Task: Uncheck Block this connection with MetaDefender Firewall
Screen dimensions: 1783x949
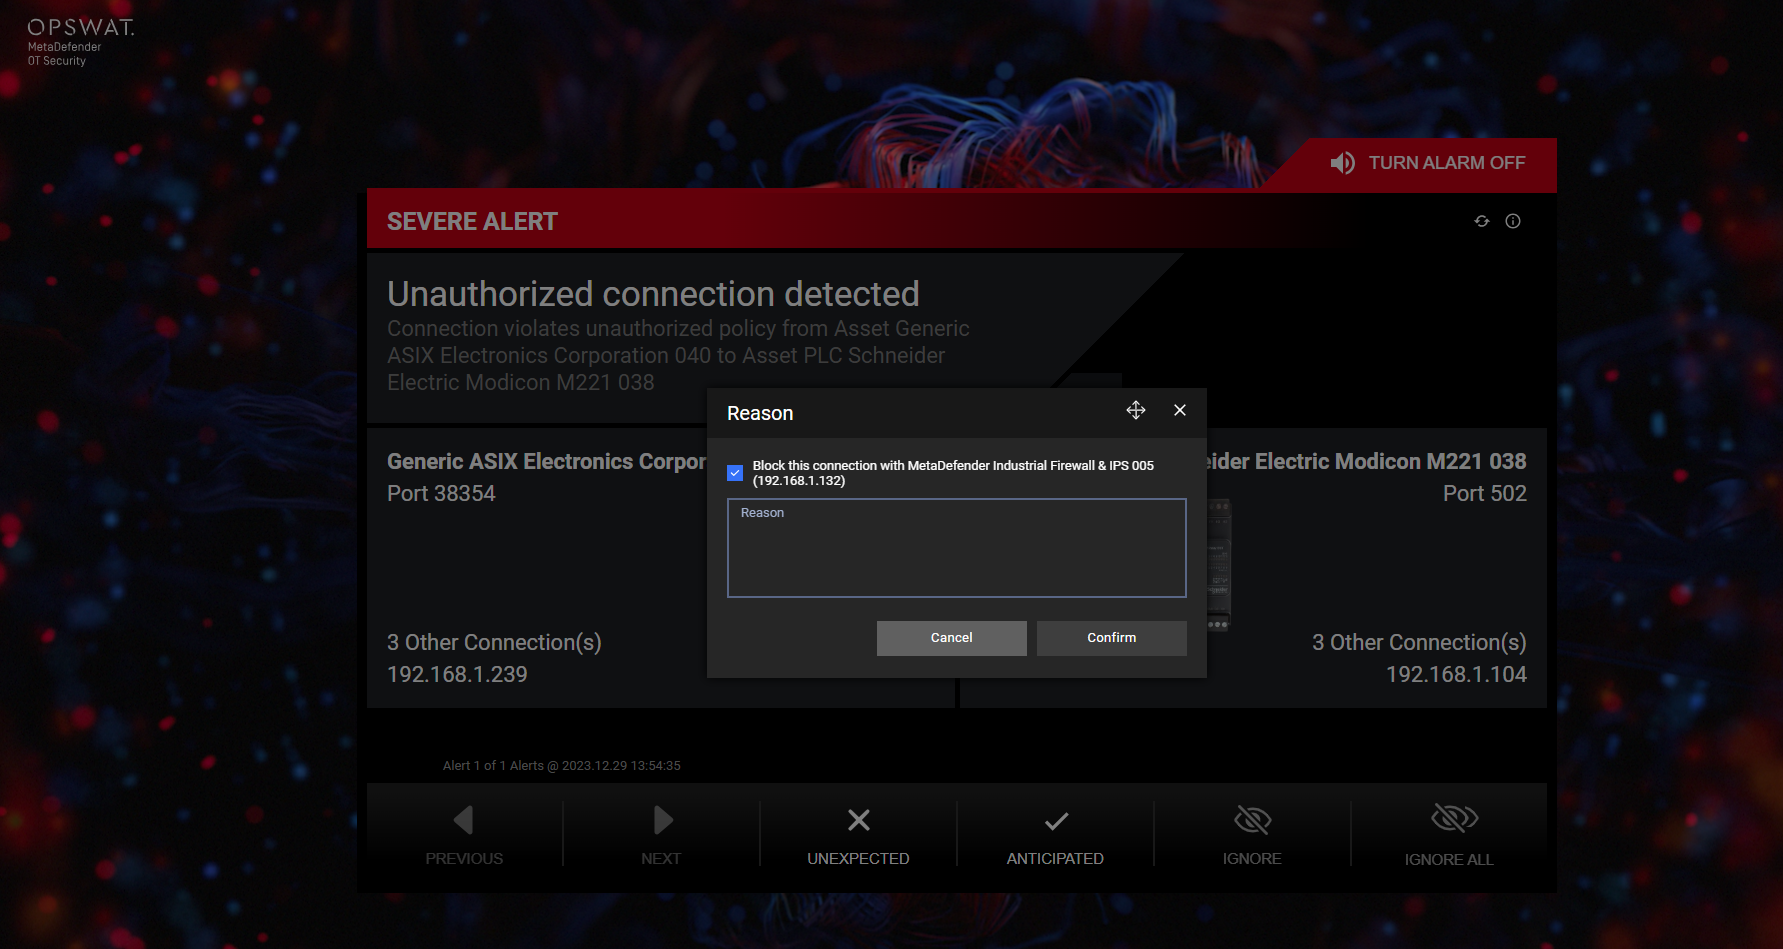Action: 735,473
